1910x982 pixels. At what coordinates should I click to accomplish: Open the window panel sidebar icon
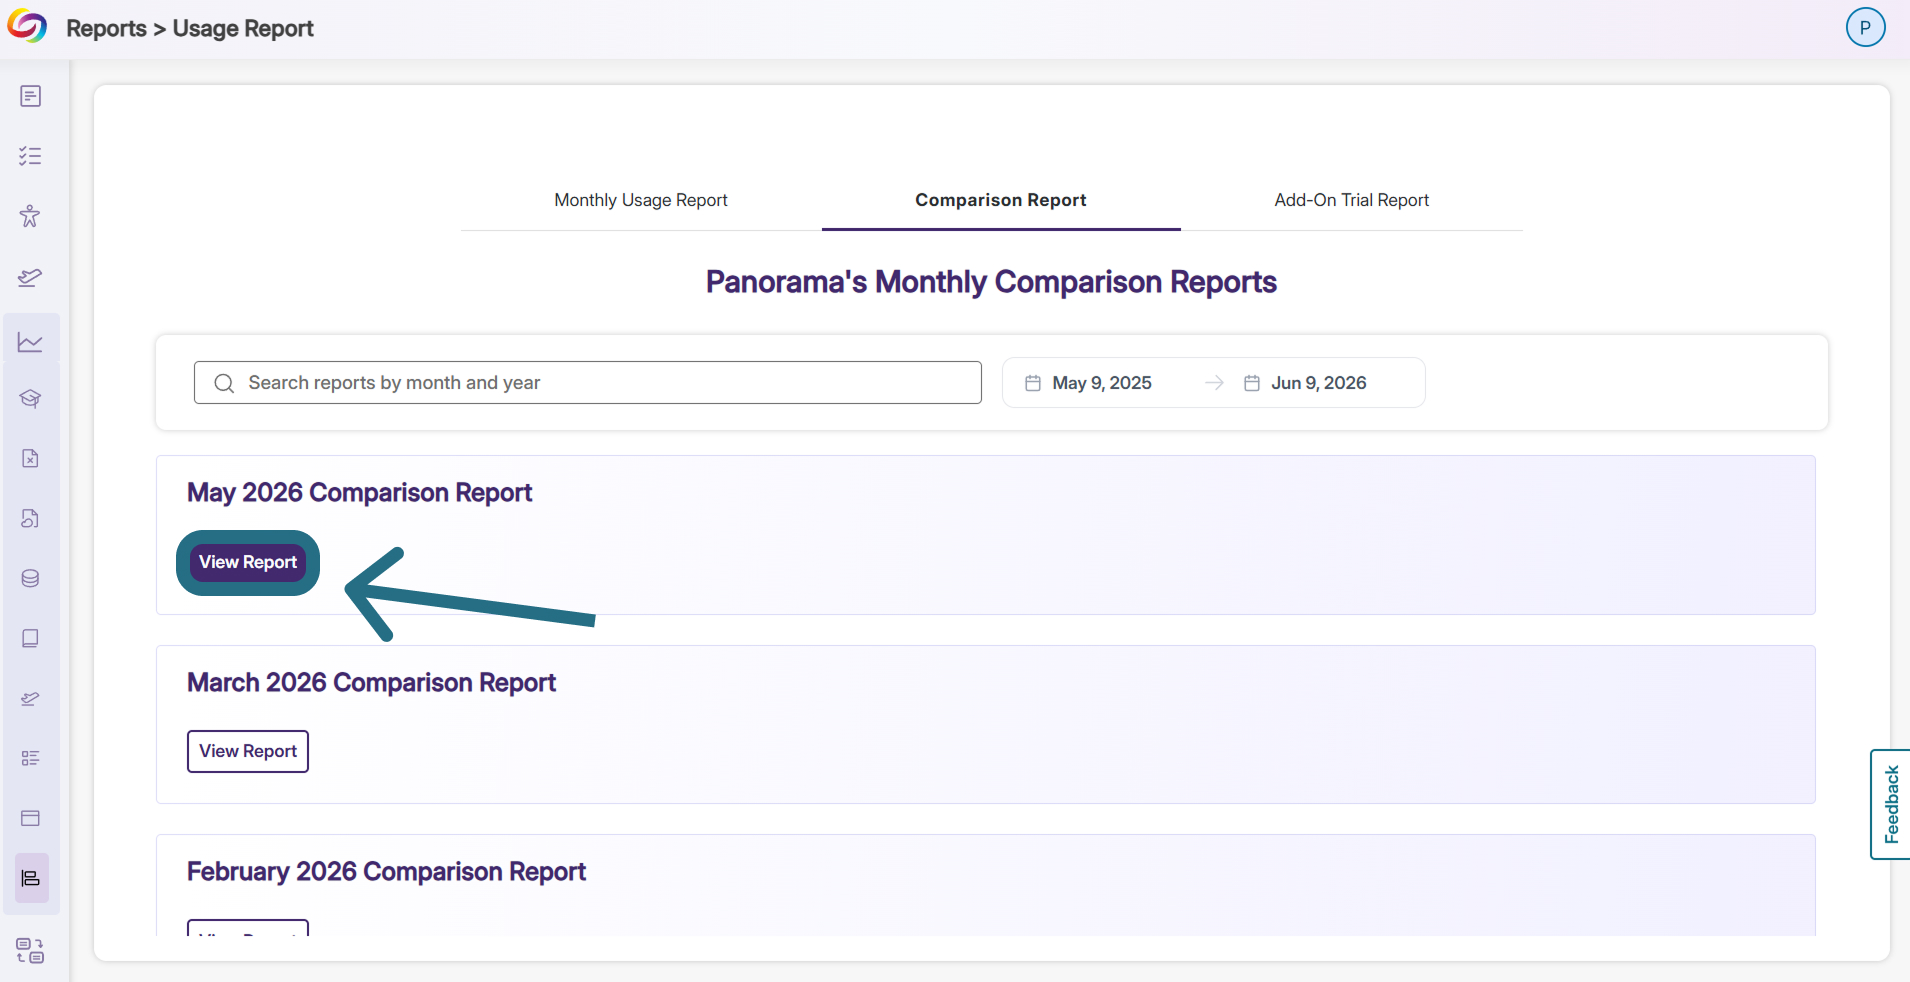click(31, 818)
